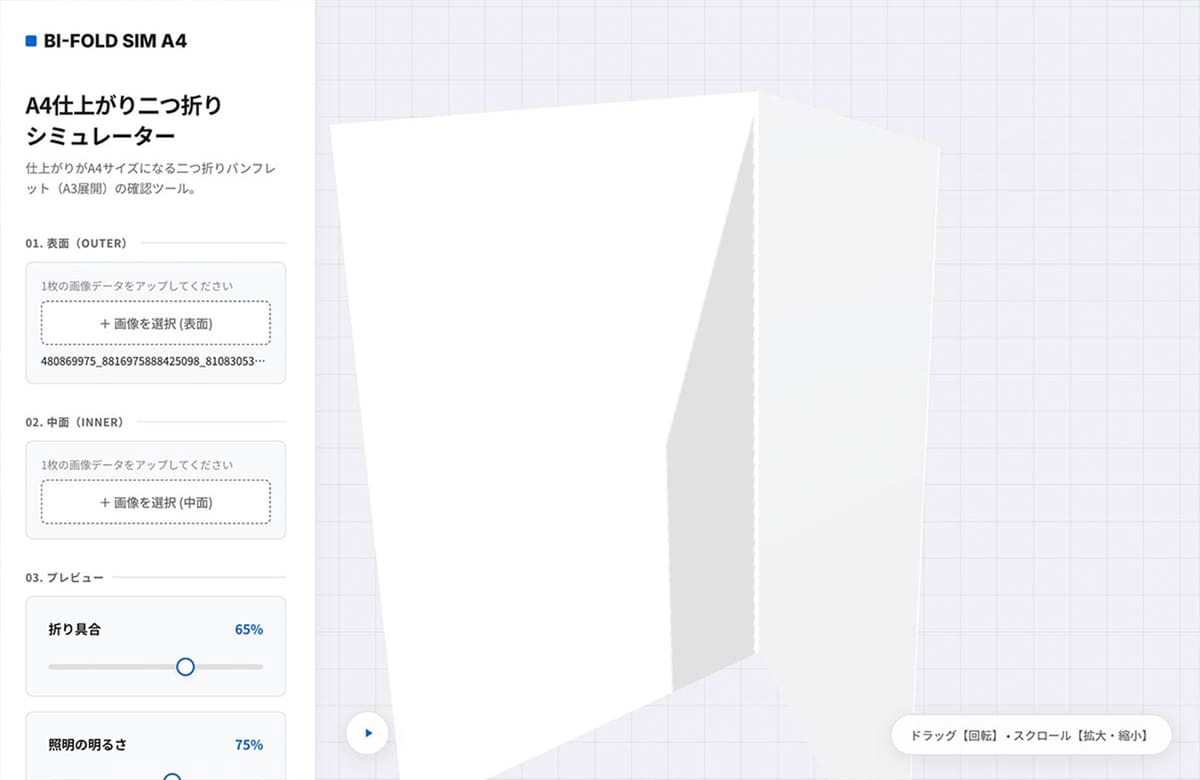
Task: Choose image for the outer side (表面)
Action: click(x=156, y=323)
